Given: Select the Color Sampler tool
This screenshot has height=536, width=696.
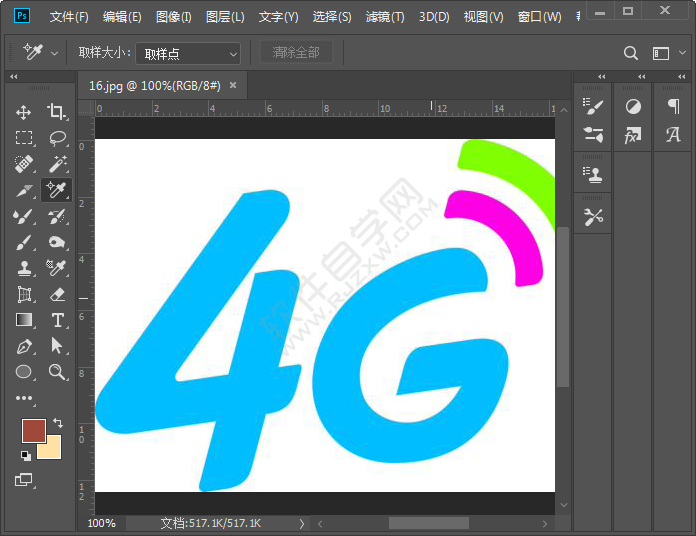Looking at the screenshot, I should coord(57,268).
